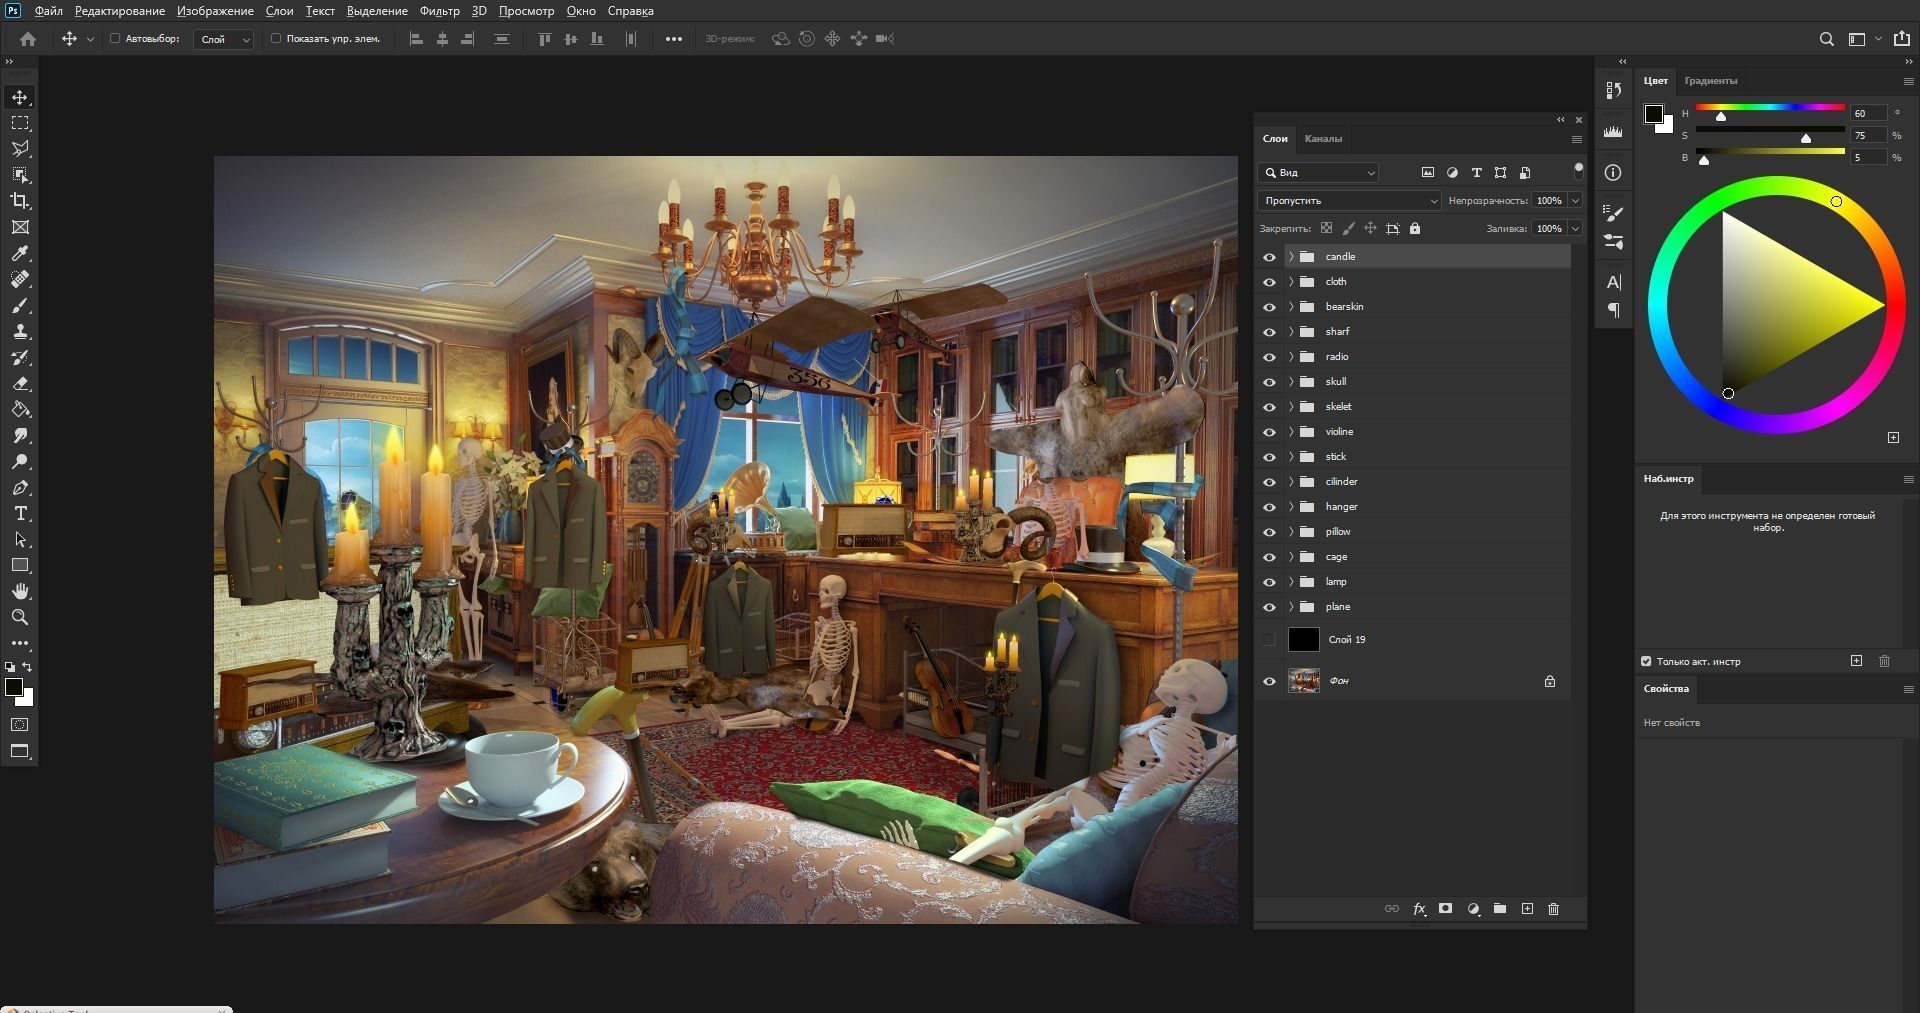Open the Изображение menu

(215, 11)
